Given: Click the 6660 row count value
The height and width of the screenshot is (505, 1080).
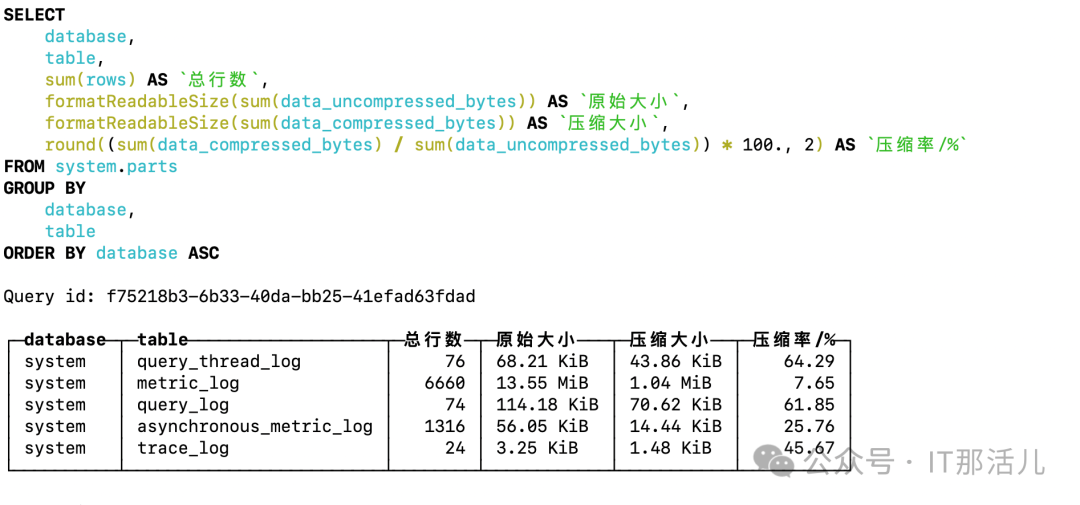Looking at the screenshot, I should pos(445,383).
